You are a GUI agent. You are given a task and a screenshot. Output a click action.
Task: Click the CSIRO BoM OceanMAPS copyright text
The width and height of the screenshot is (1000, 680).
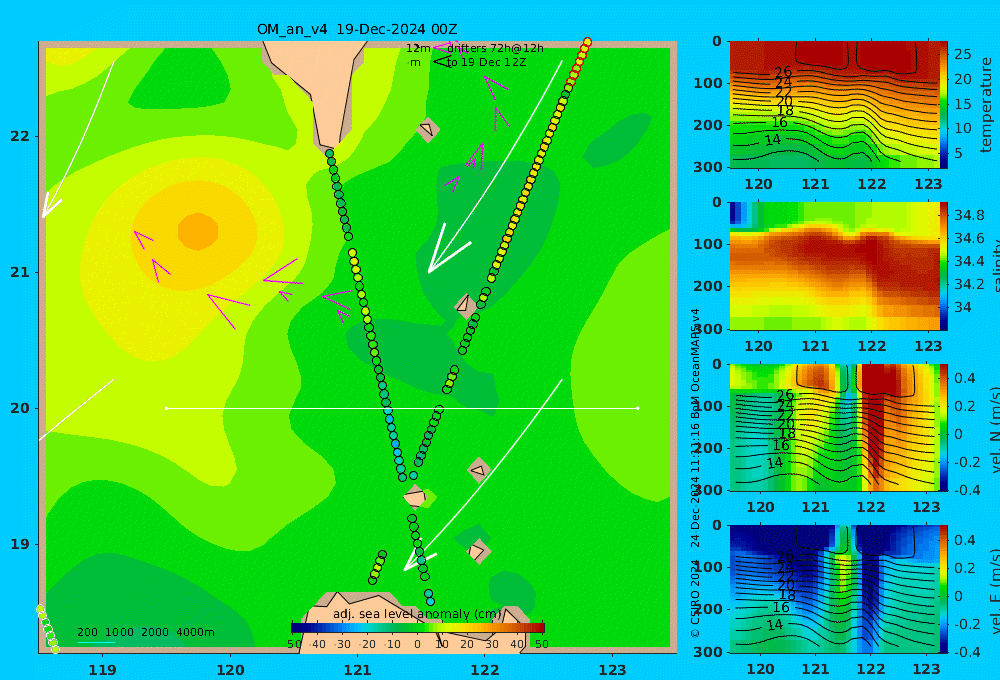[695, 473]
